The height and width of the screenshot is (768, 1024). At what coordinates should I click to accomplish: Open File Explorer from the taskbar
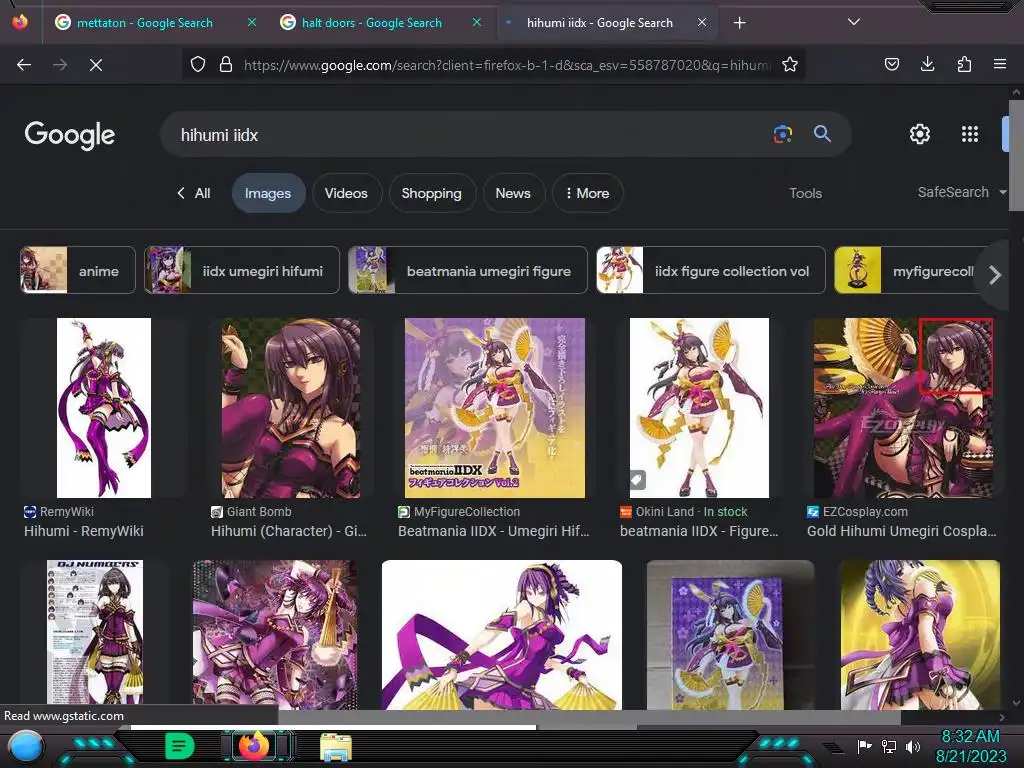click(336, 746)
